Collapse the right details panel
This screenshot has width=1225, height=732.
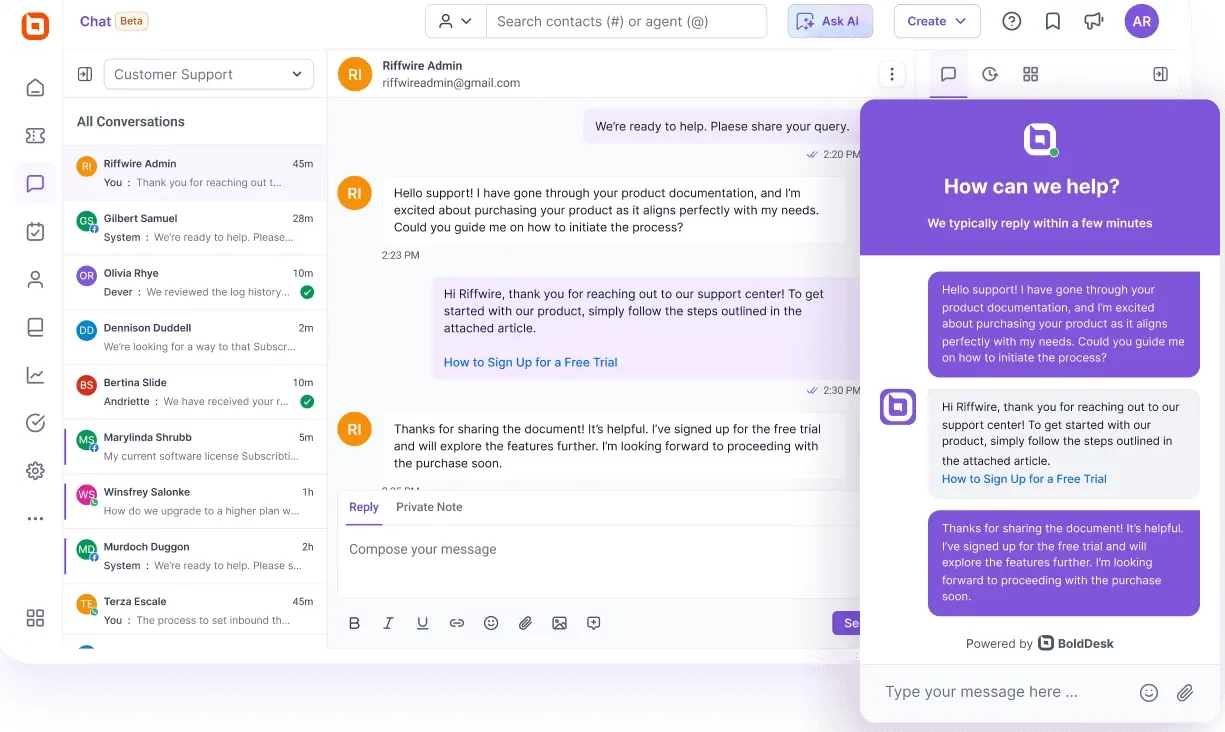coord(1160,74)
